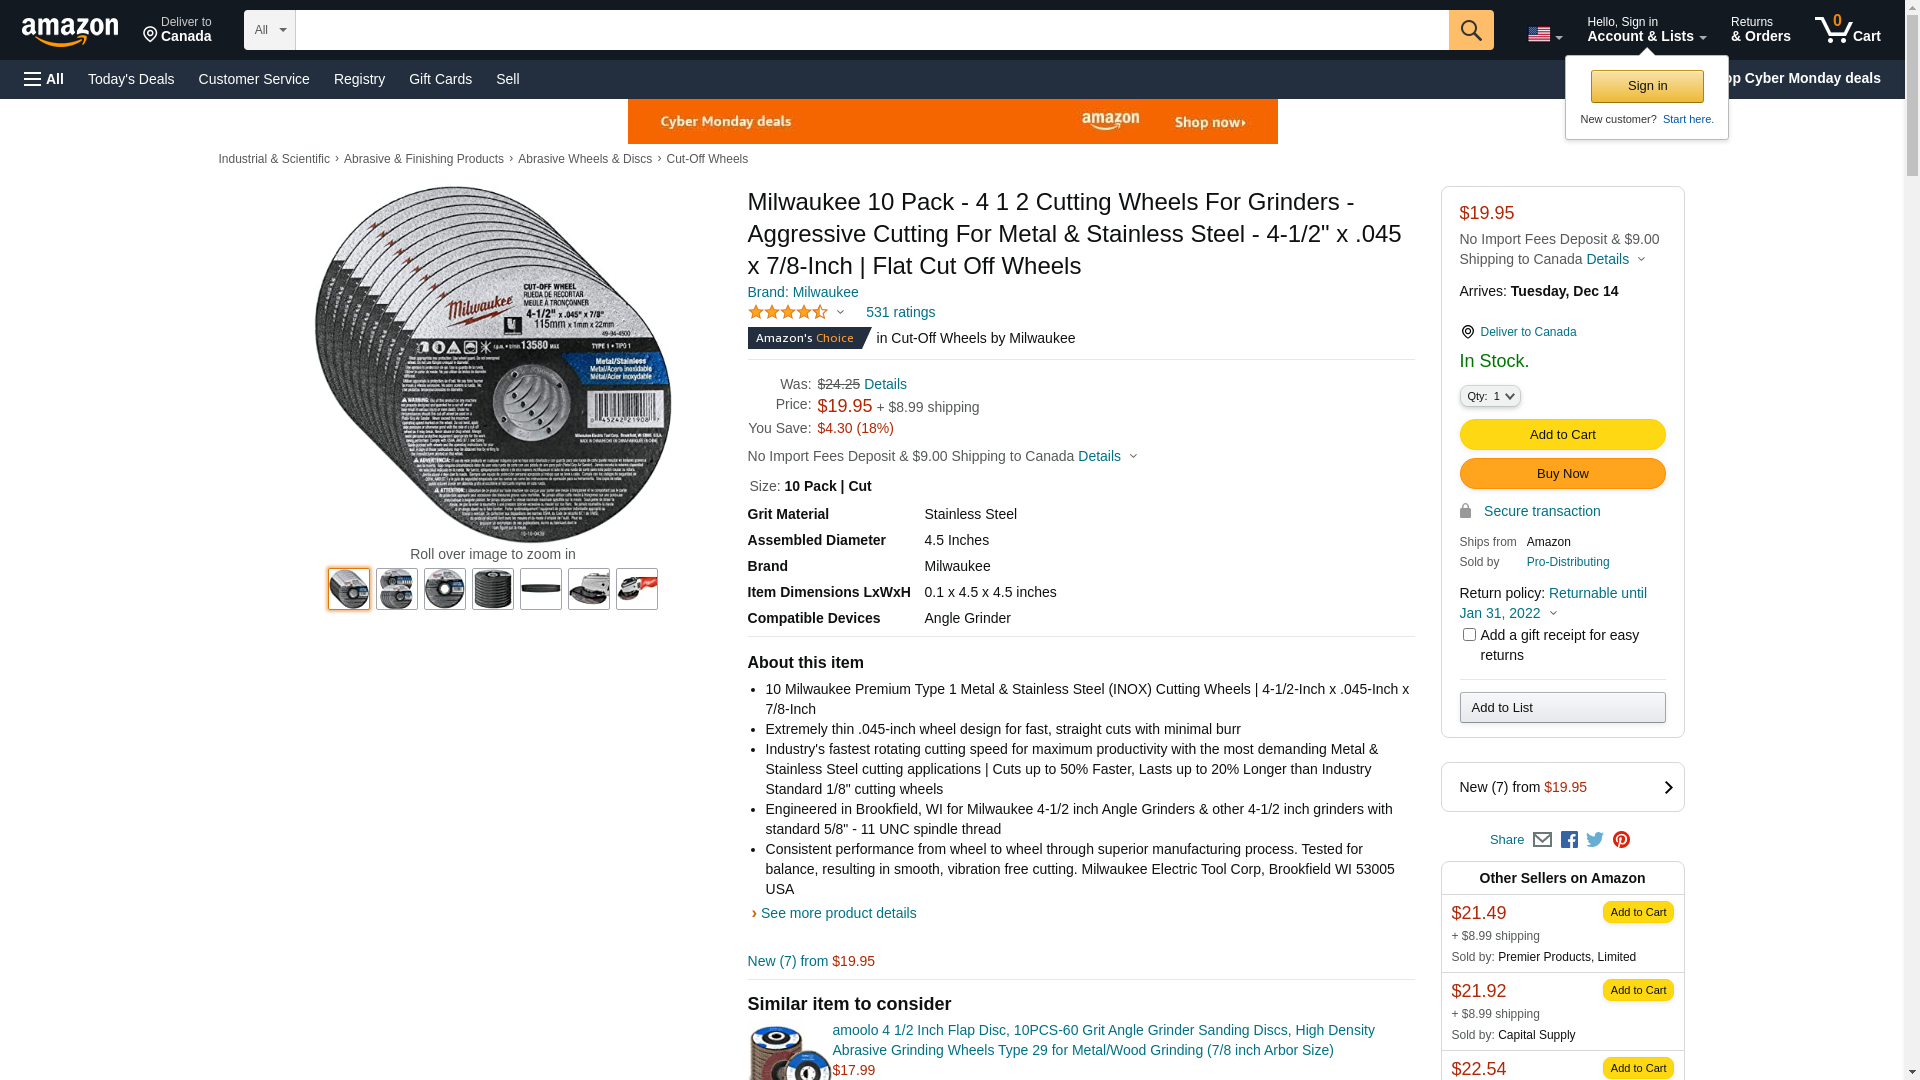Open Today's Deals menu item

131,79
